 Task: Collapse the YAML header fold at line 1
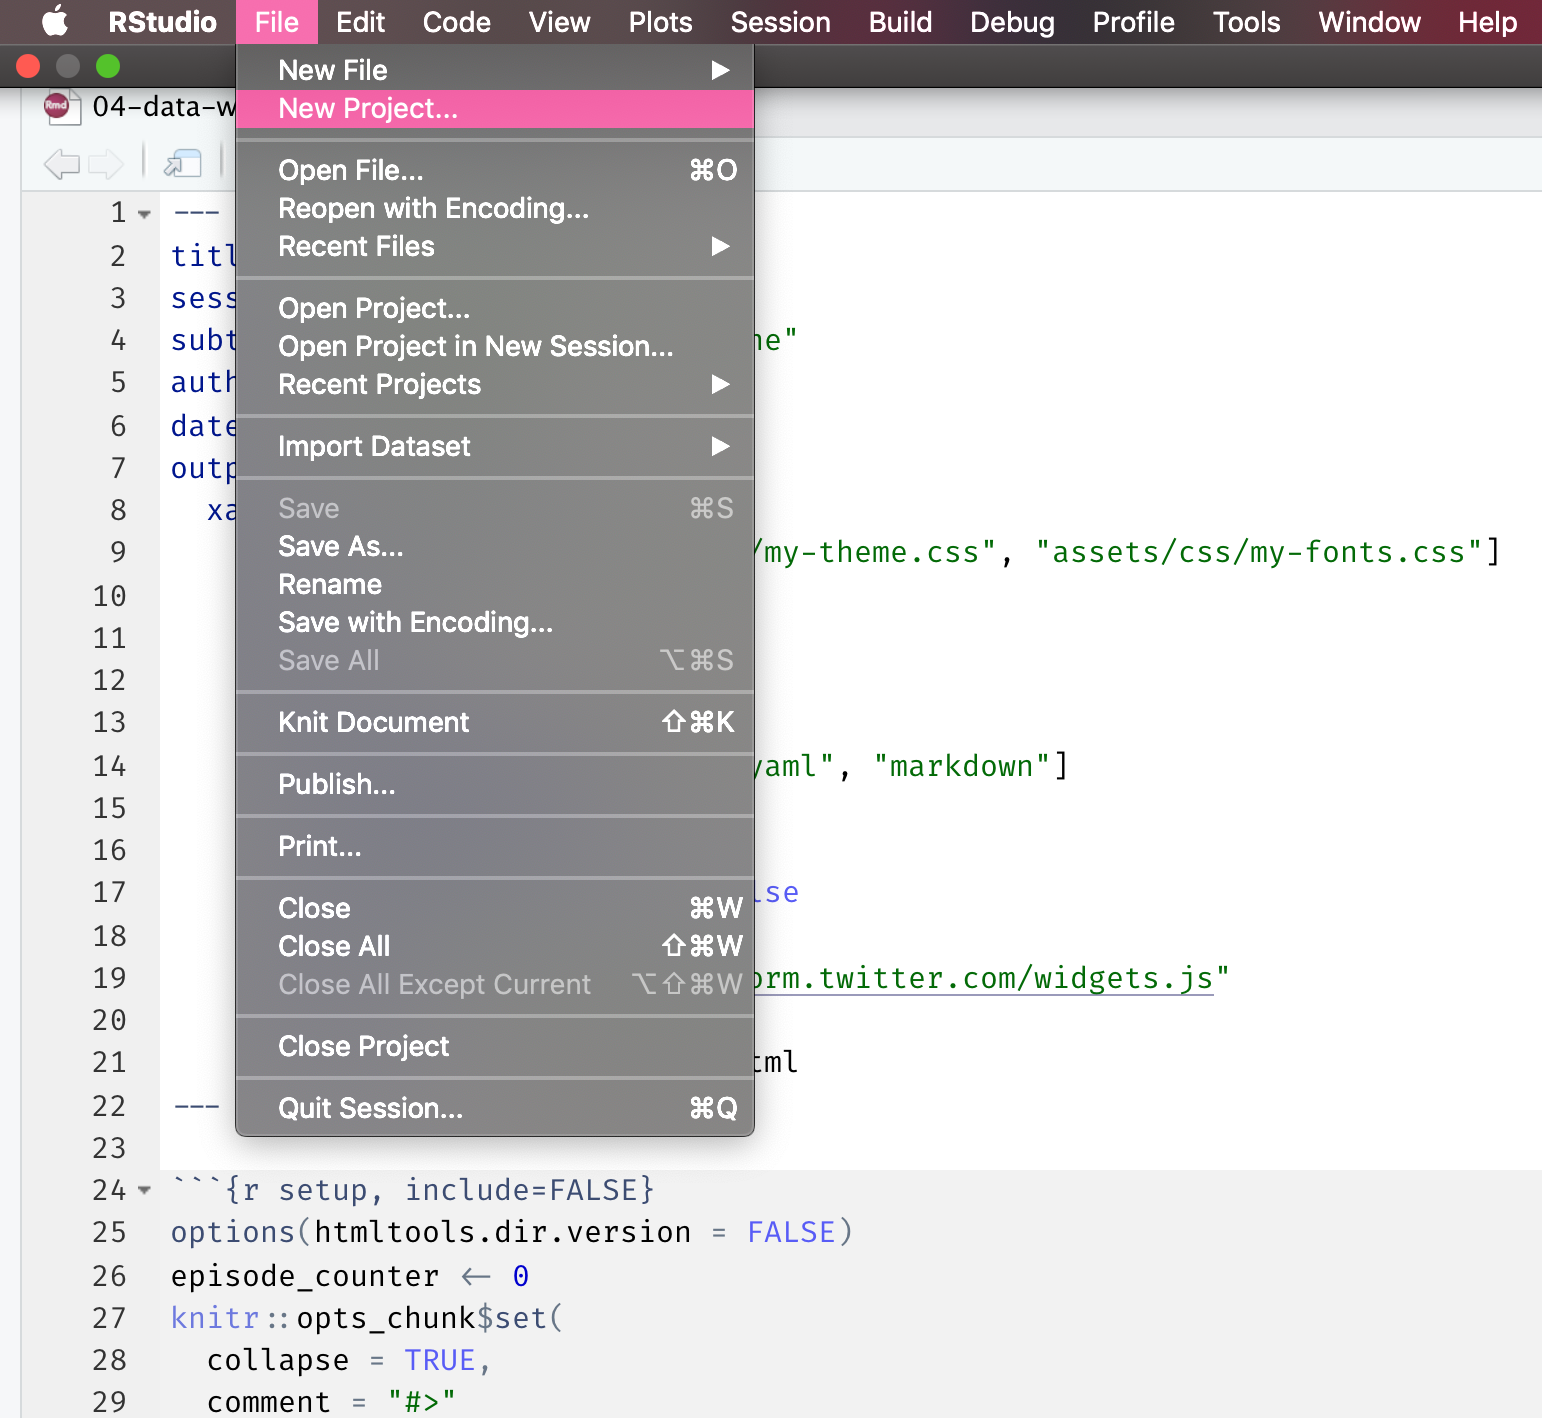144,214
